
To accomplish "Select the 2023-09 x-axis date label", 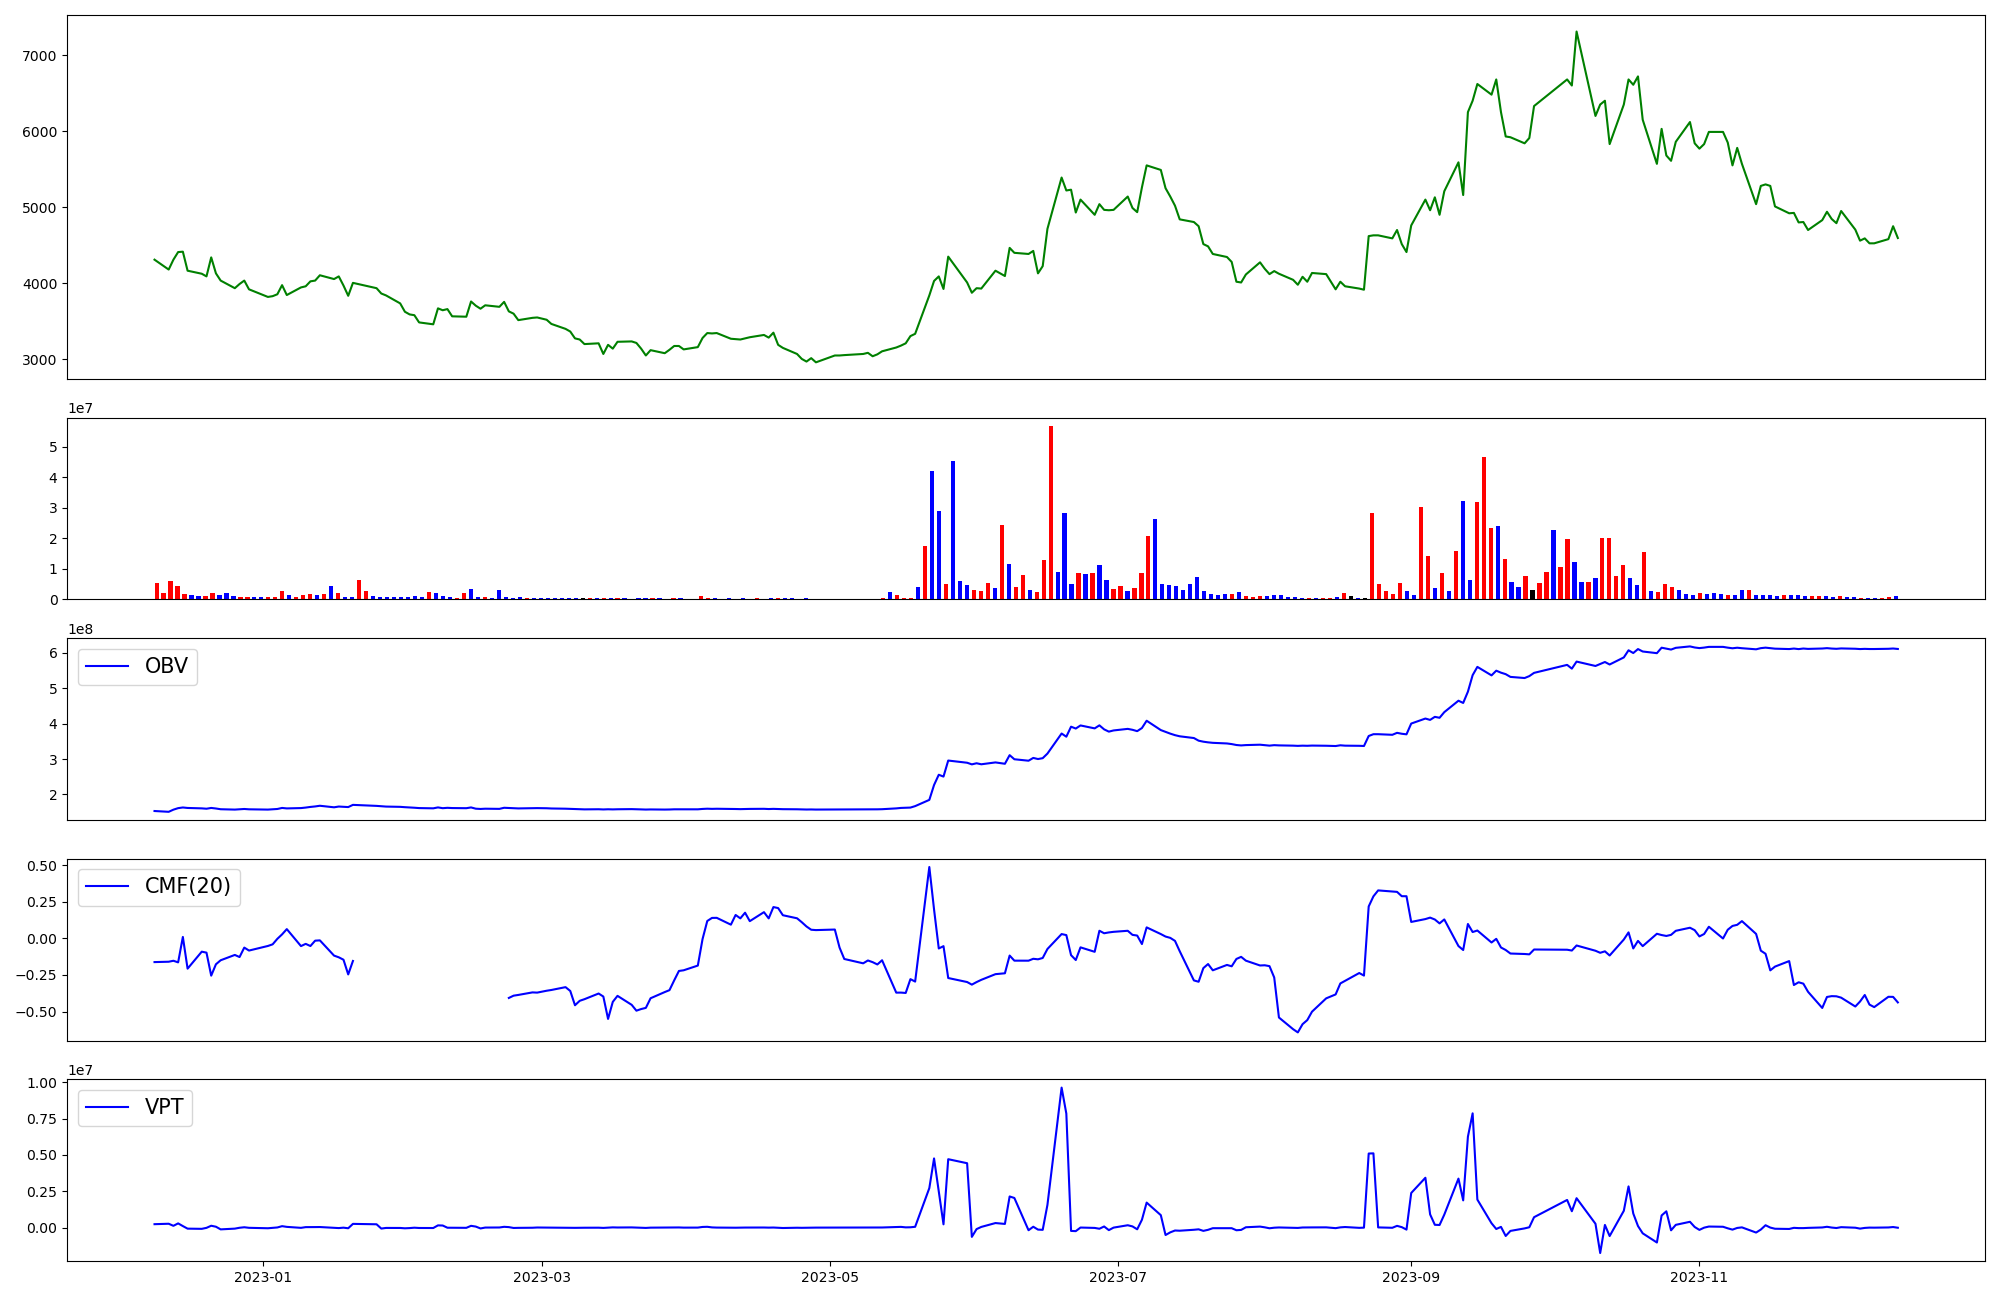I will (x=1411, y=1277).
